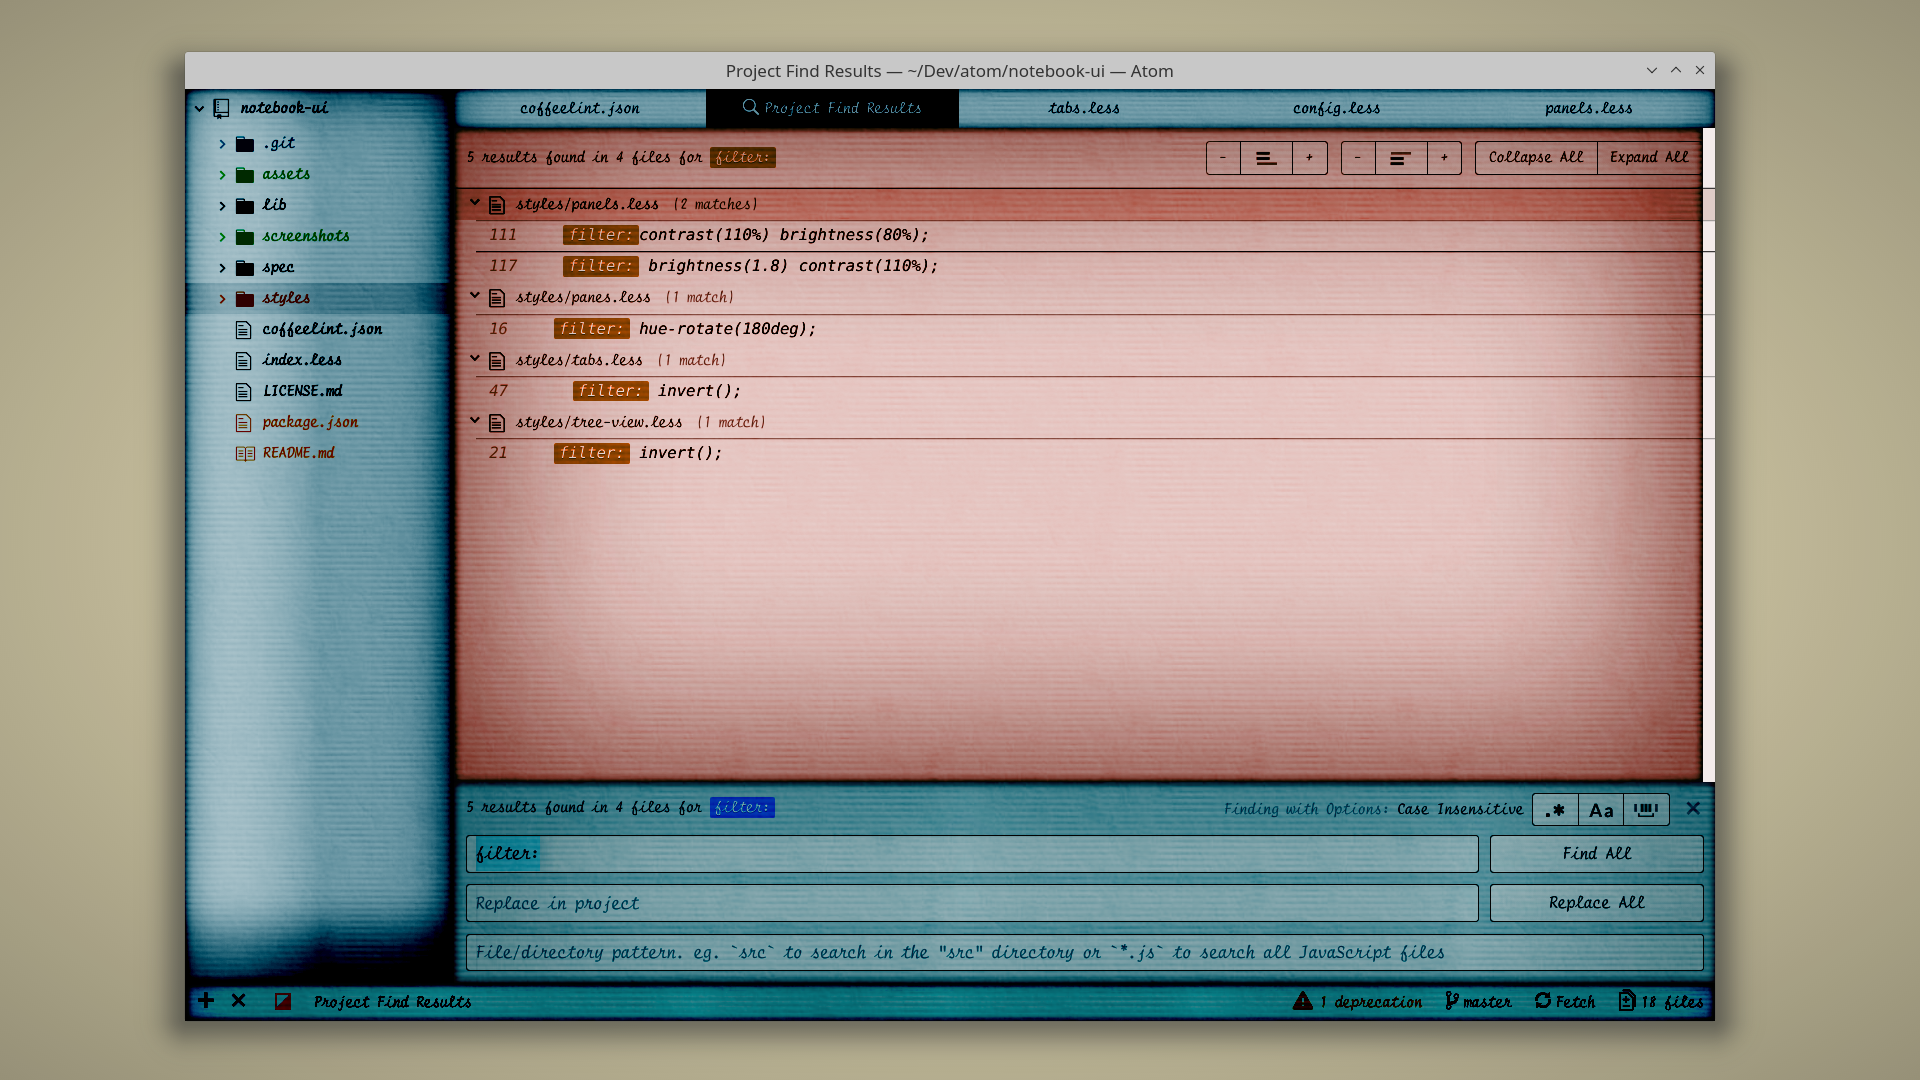Open the coffeelint.json tab
The image size is (1920, 1080).
[x=580, y=108]
